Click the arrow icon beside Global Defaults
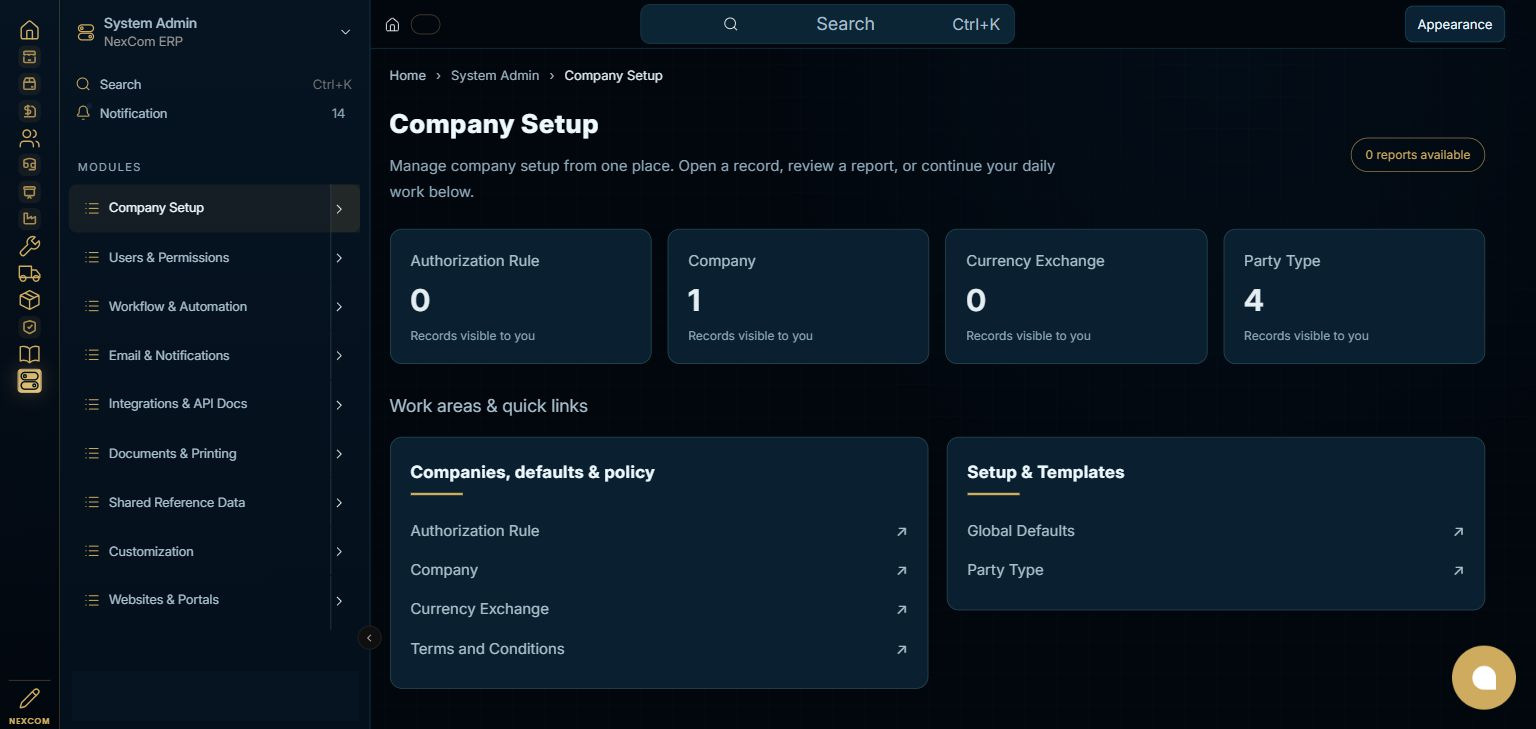1536x729 pixels. (1459, 532)
